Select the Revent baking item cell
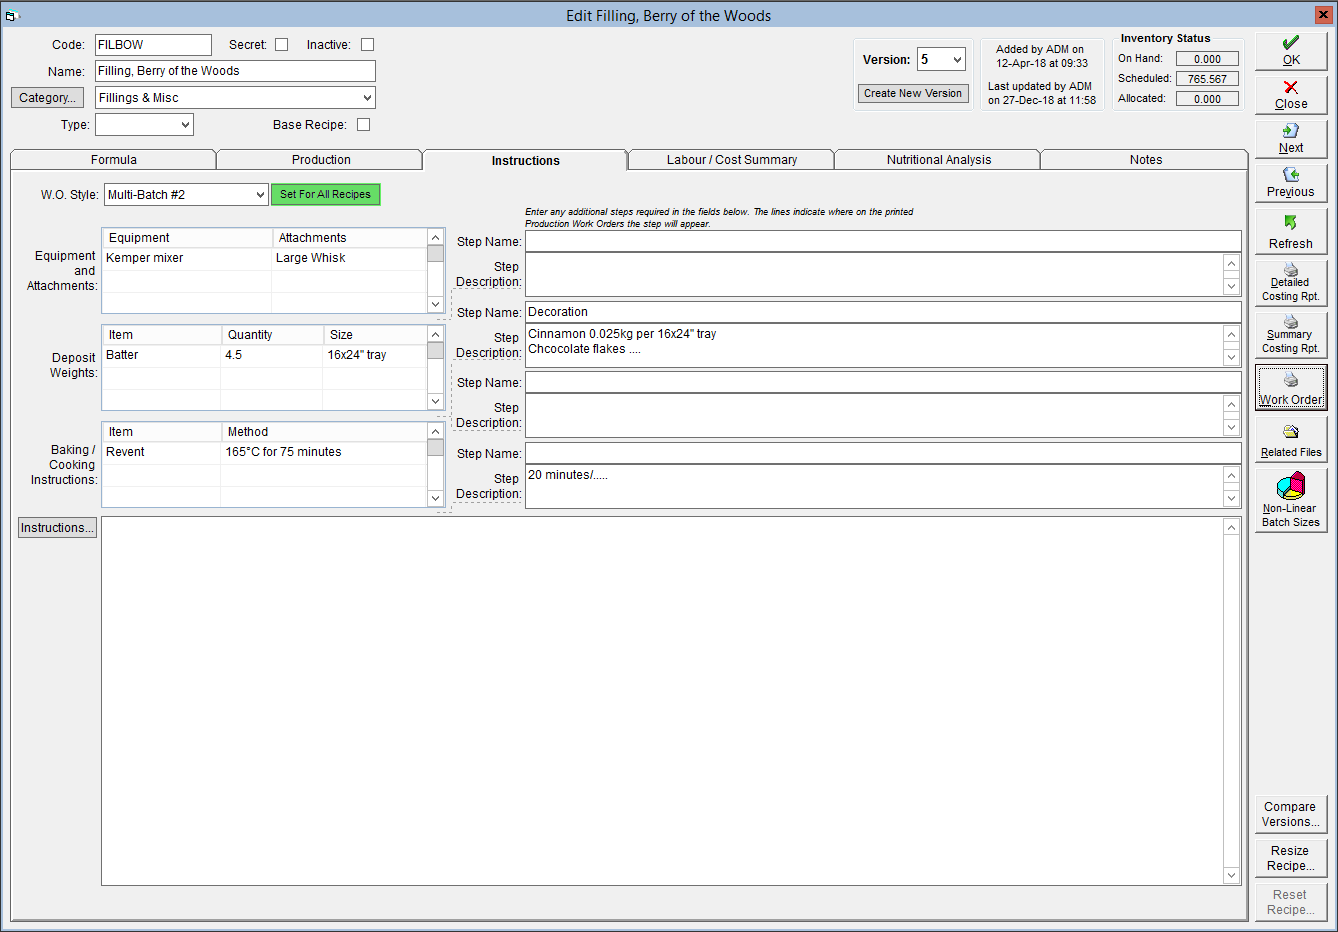Viewport: 1338px width, 932px height. pyautogui.click(x=161, y=452)
